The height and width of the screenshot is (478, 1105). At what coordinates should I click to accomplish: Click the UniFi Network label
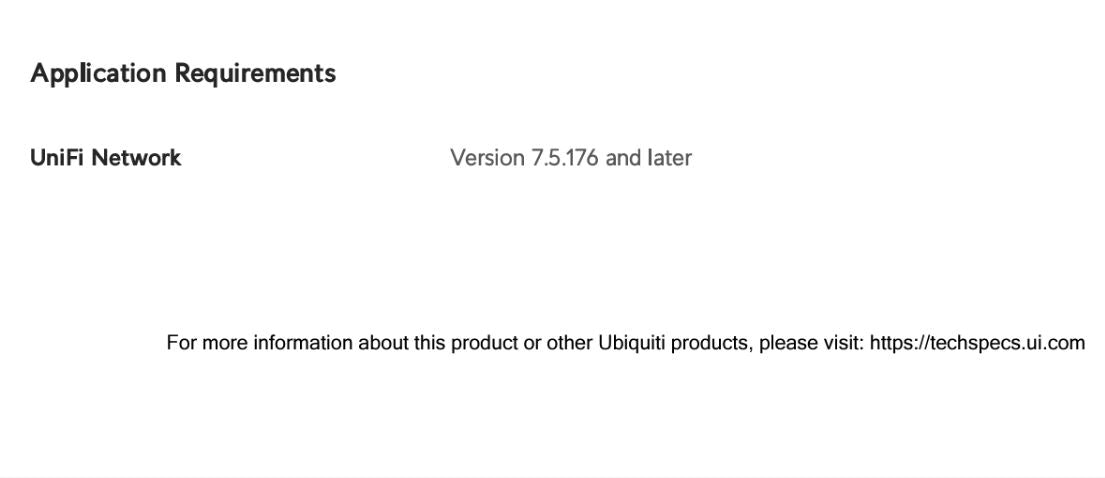(106, 158)
